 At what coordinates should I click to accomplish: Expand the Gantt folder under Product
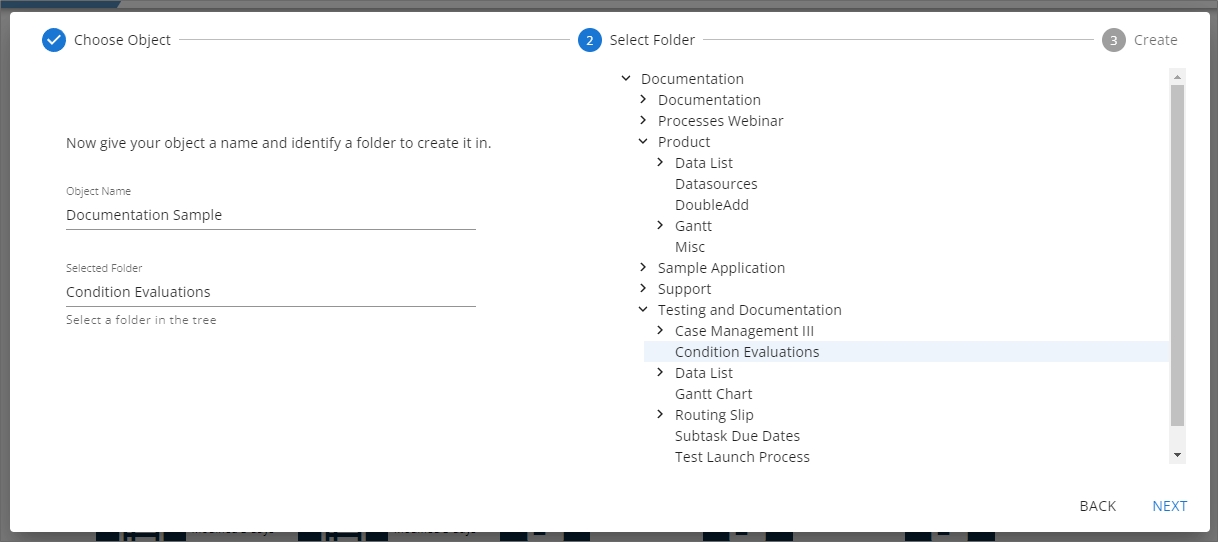pos(660,226)
